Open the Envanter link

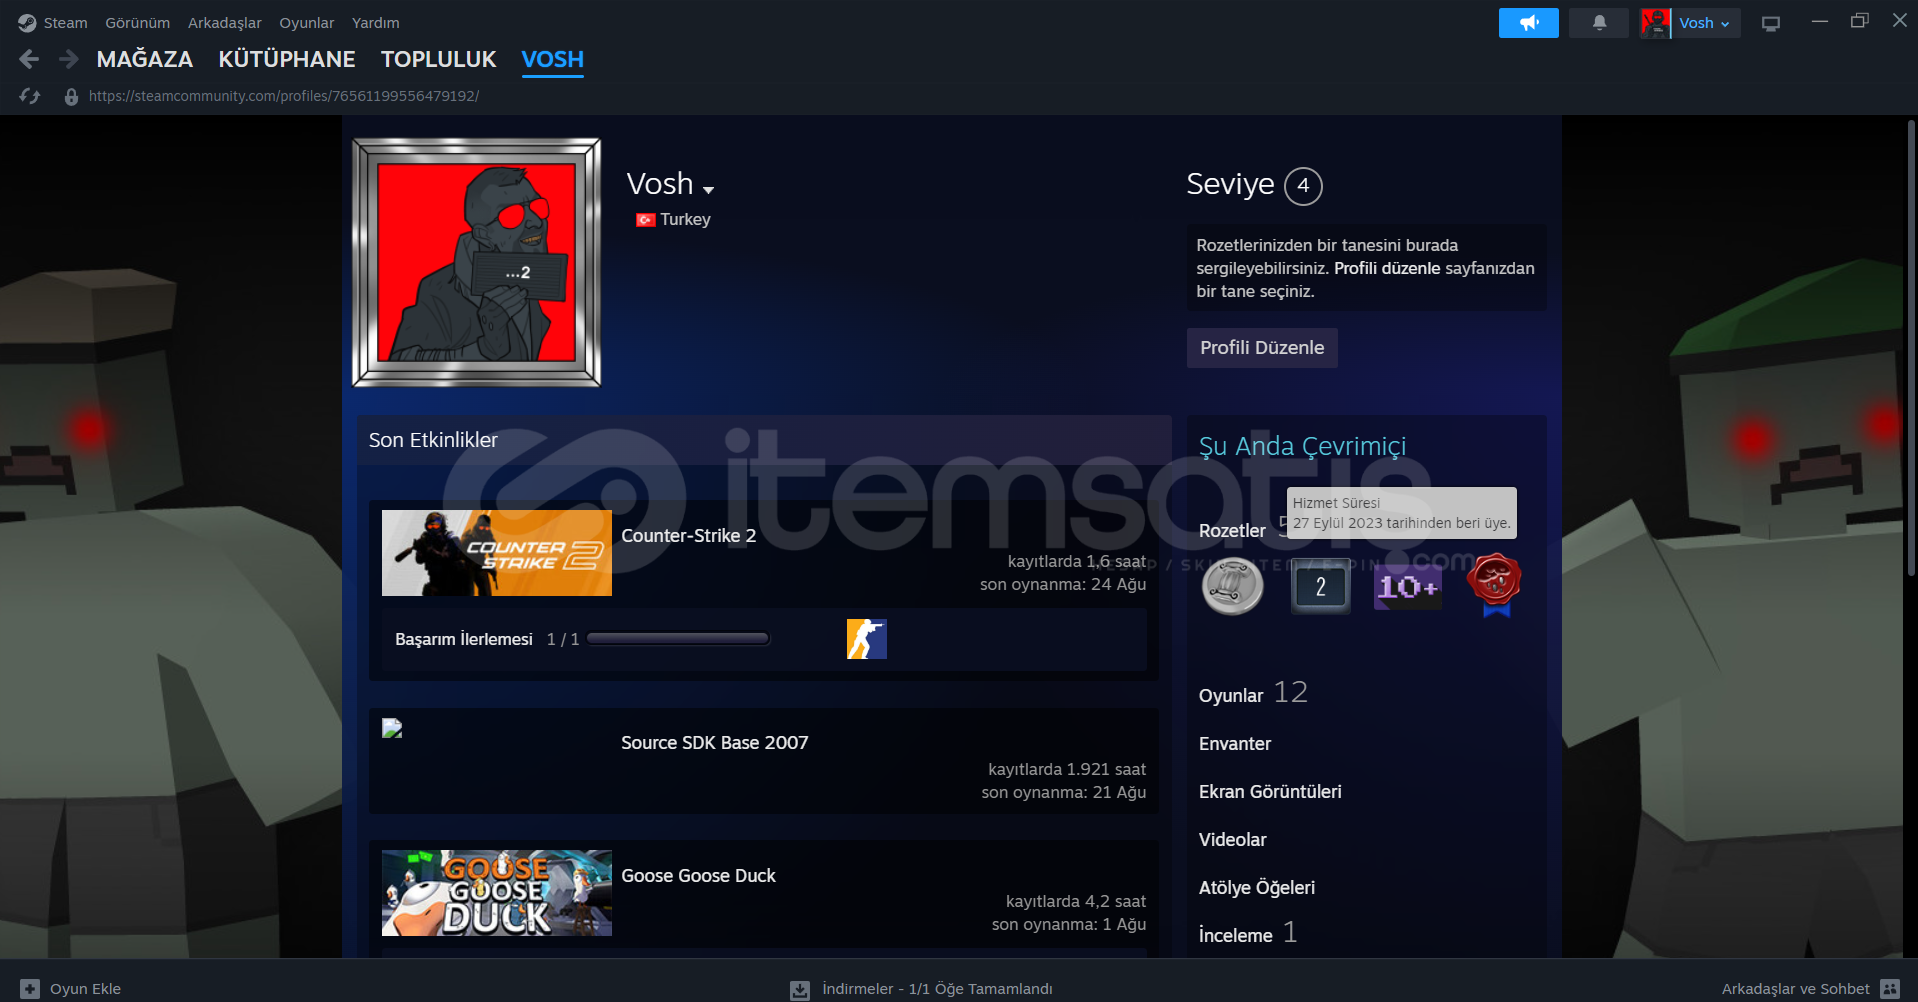(1235, 744)
